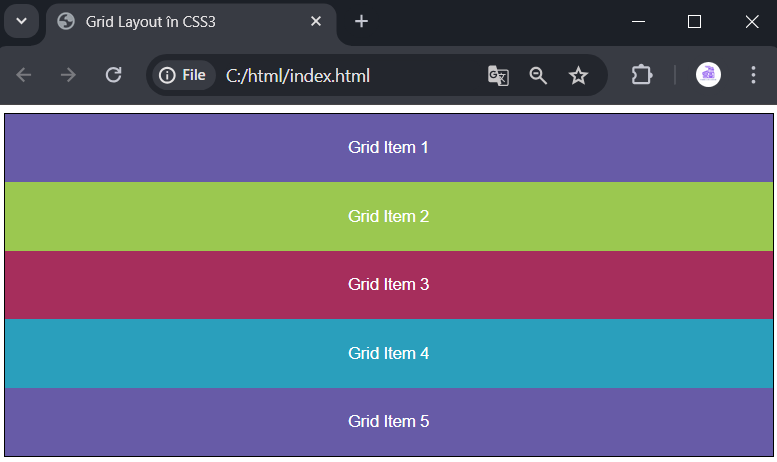Open the zoom level magnifier icon
Image resolution: width=777 pixels, height=462 pixels.
pyautogui.click(x=538, y=76)
